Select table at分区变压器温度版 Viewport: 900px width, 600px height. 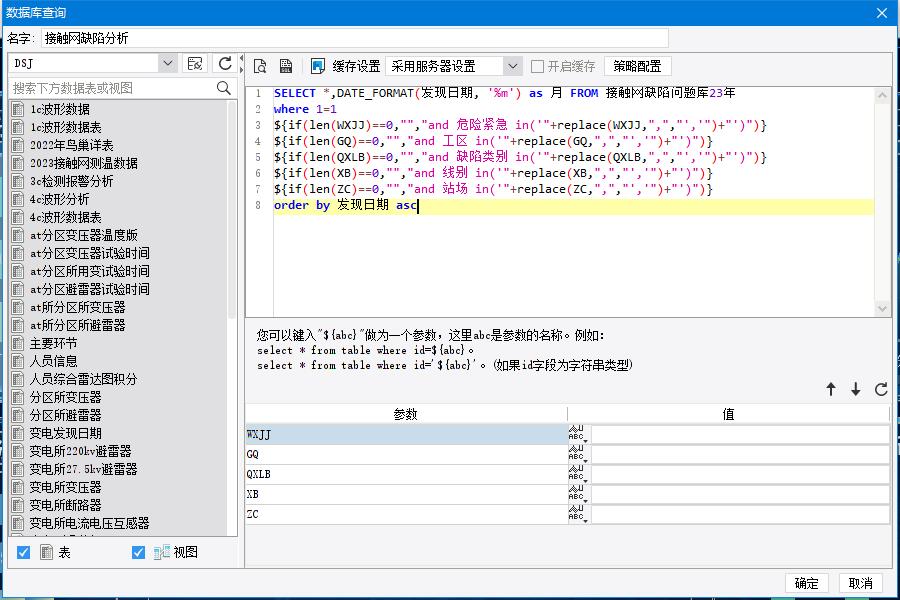coord(84,235)
